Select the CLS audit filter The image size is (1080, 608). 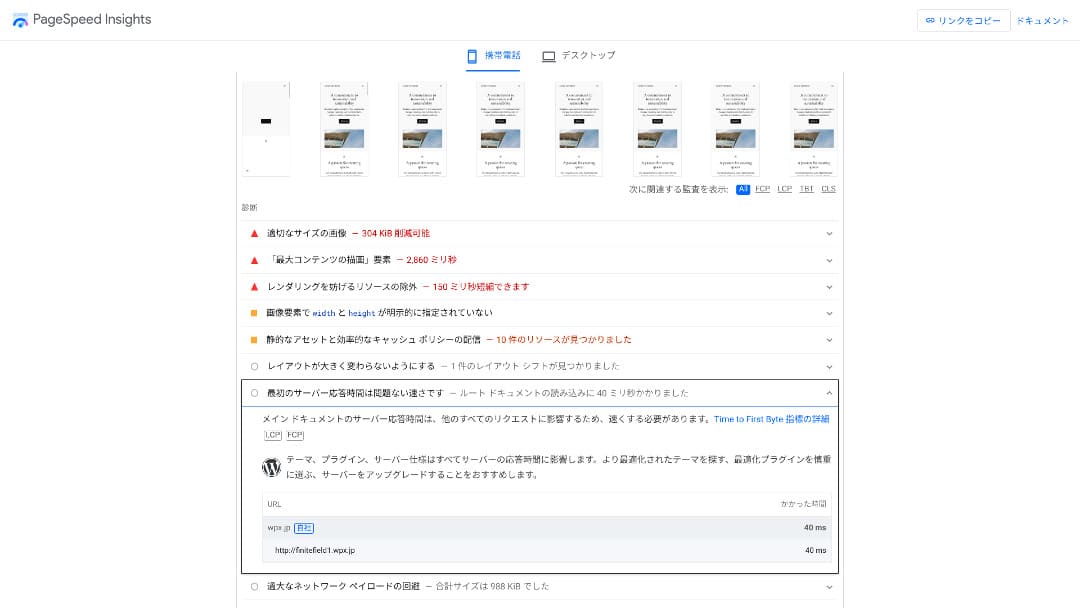[x=828, y=189]
